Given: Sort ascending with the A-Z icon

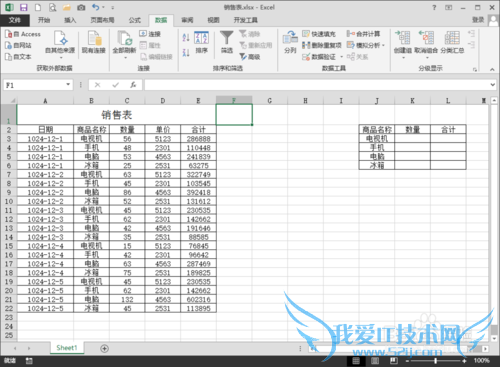Looking at the screenshot, I should click(x=186, y=37).
